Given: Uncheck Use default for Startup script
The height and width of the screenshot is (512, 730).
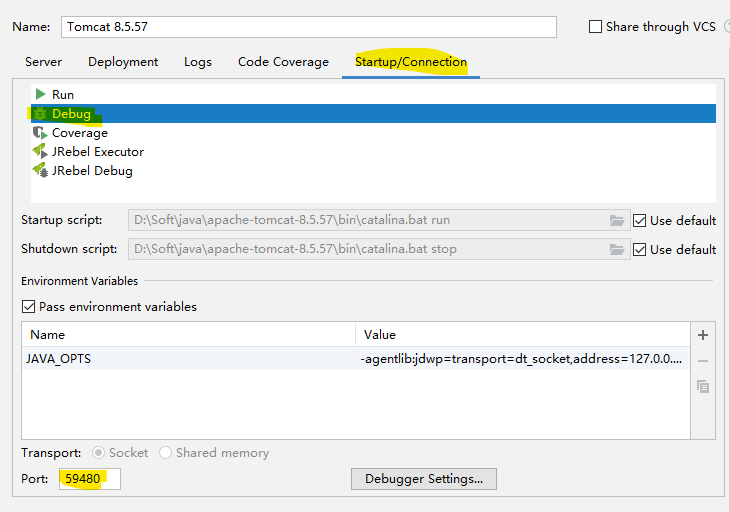Looking at the screenshot, I should coord(639,221).
